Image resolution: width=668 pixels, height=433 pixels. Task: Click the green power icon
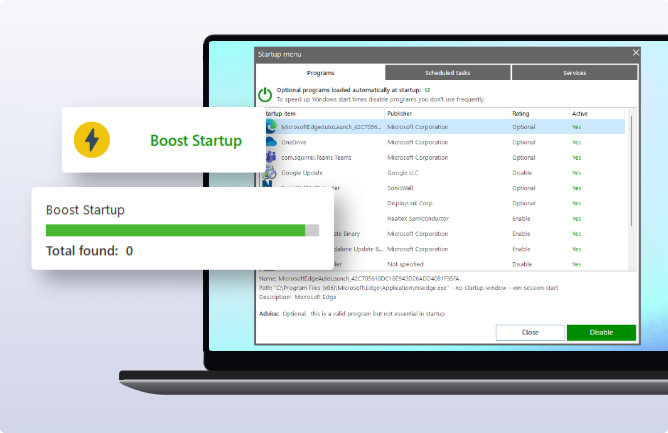tap(265, 94)
